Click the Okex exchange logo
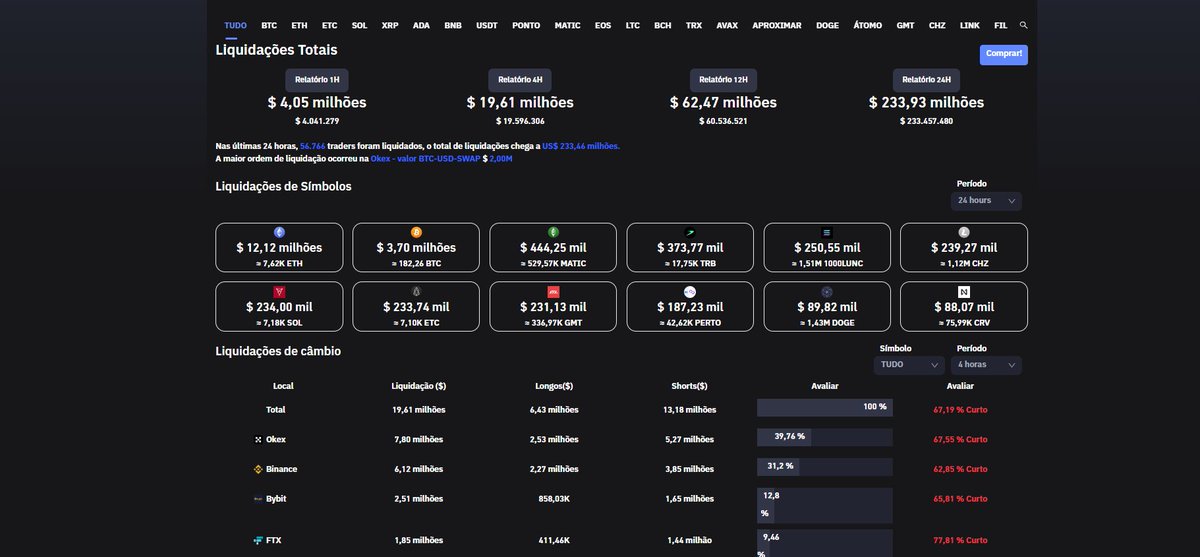Viewport: 1200px width, 557px height. click(258, 439)
